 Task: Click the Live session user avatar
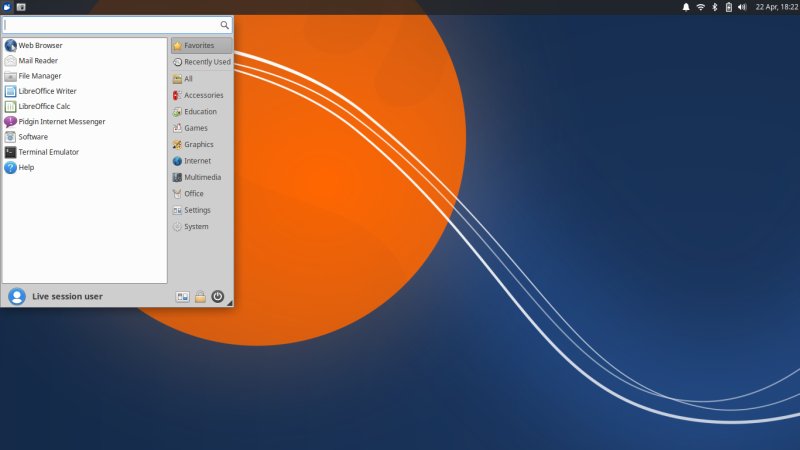coord(17,296)
